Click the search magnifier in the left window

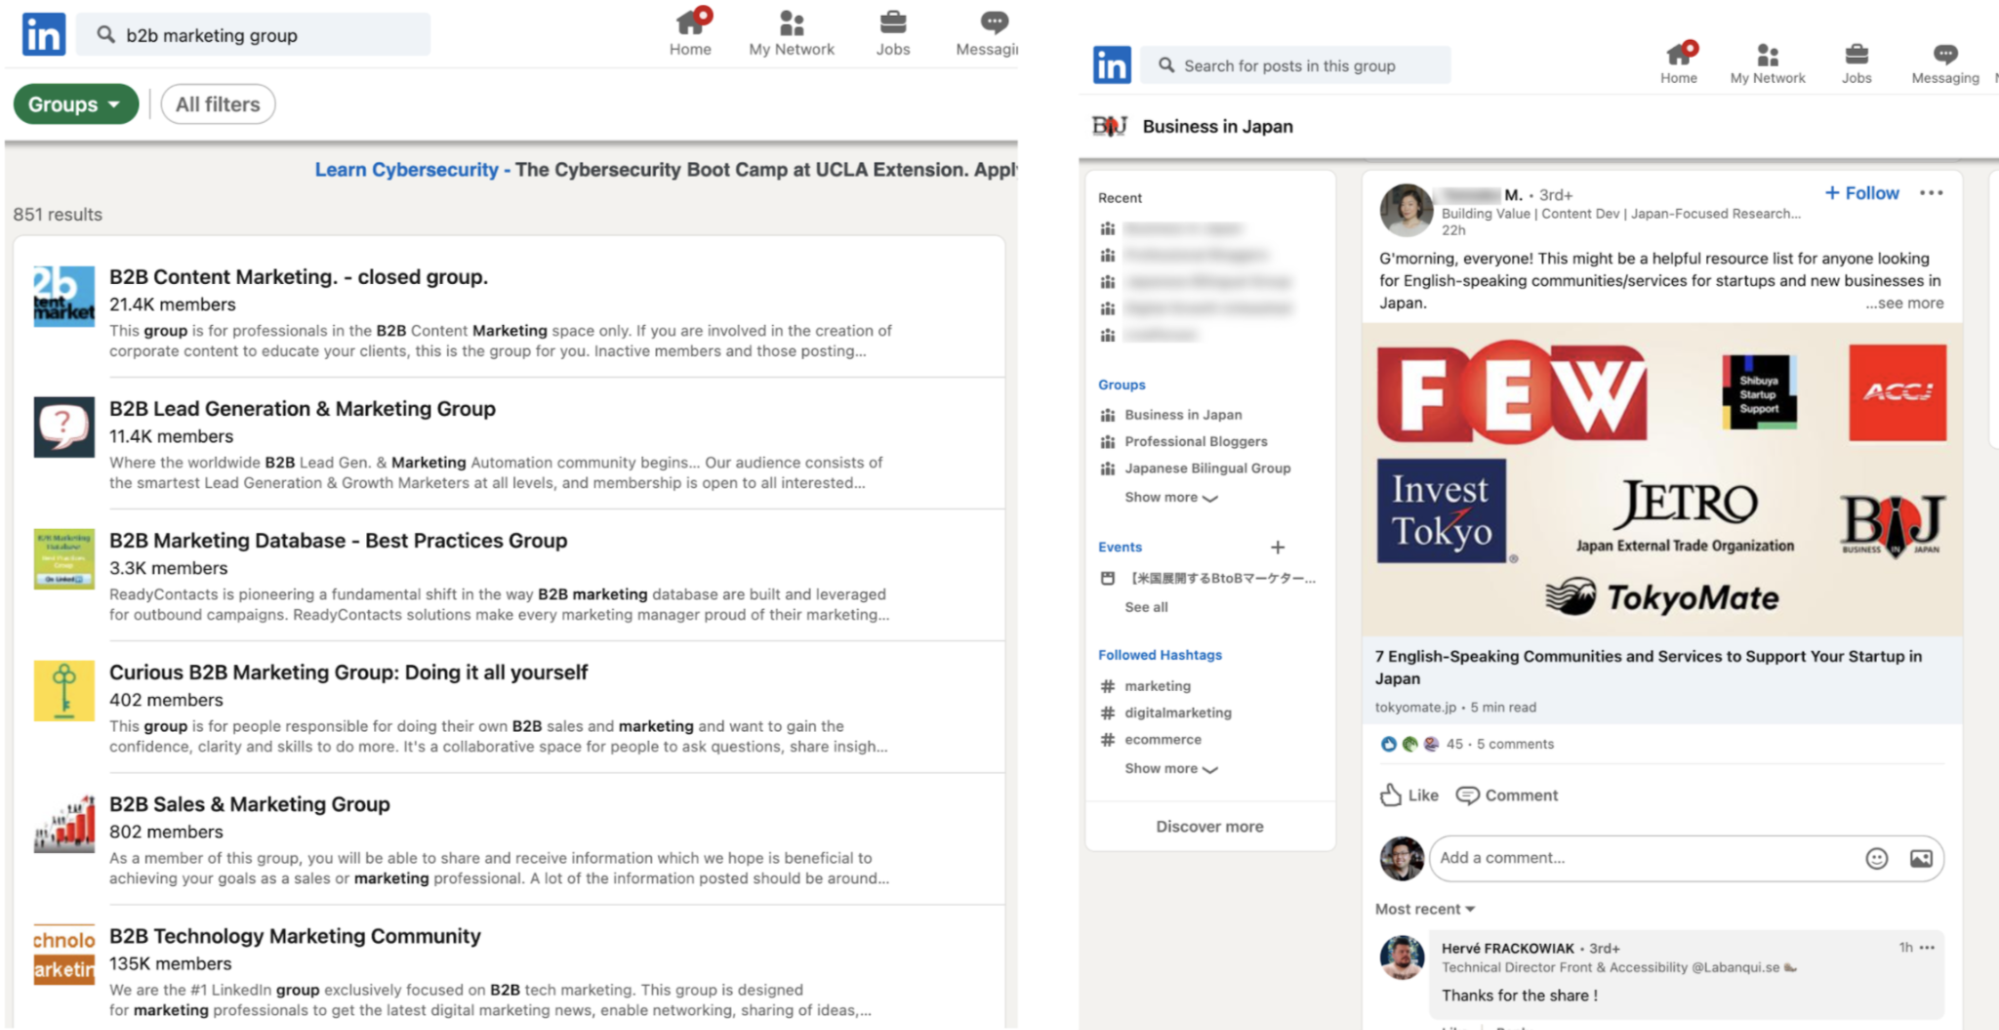pos(105,35)
